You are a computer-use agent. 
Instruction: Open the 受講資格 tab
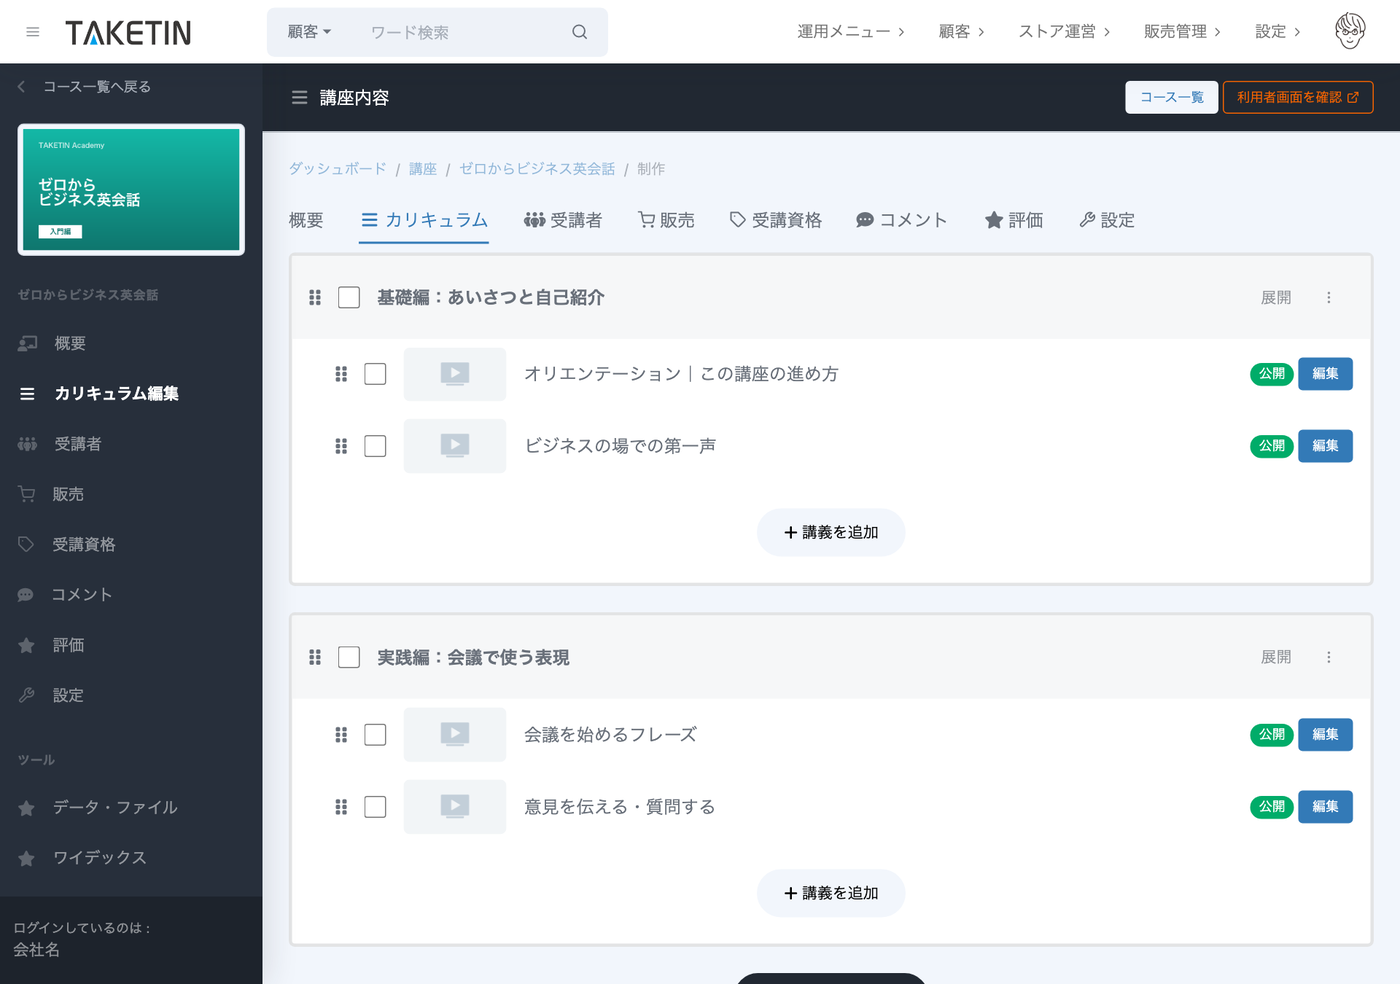pyautogui.click(x=775, y=221)
